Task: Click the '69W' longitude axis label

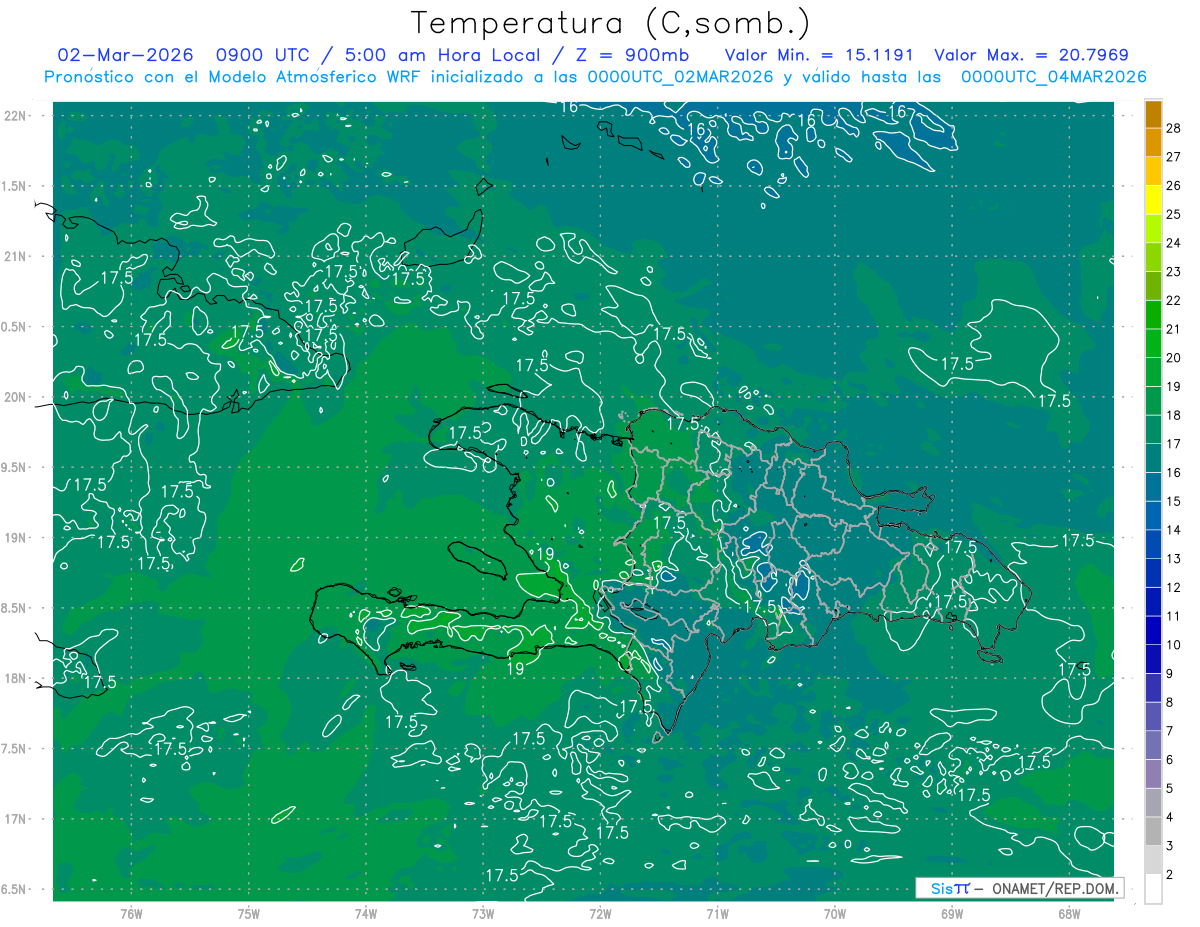Action: click(952, 914)
